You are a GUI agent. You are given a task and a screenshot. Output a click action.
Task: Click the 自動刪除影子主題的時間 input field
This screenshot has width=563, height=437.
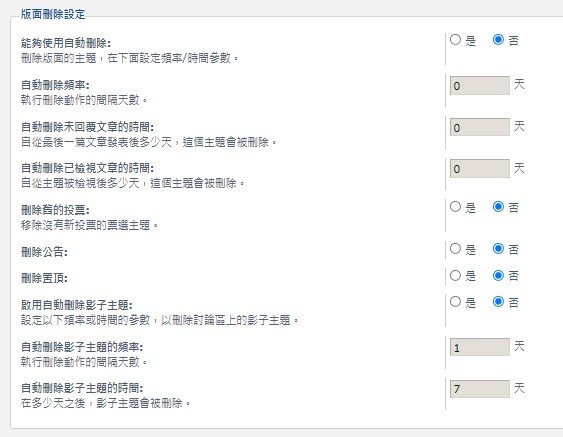click(x=480, y=389)
